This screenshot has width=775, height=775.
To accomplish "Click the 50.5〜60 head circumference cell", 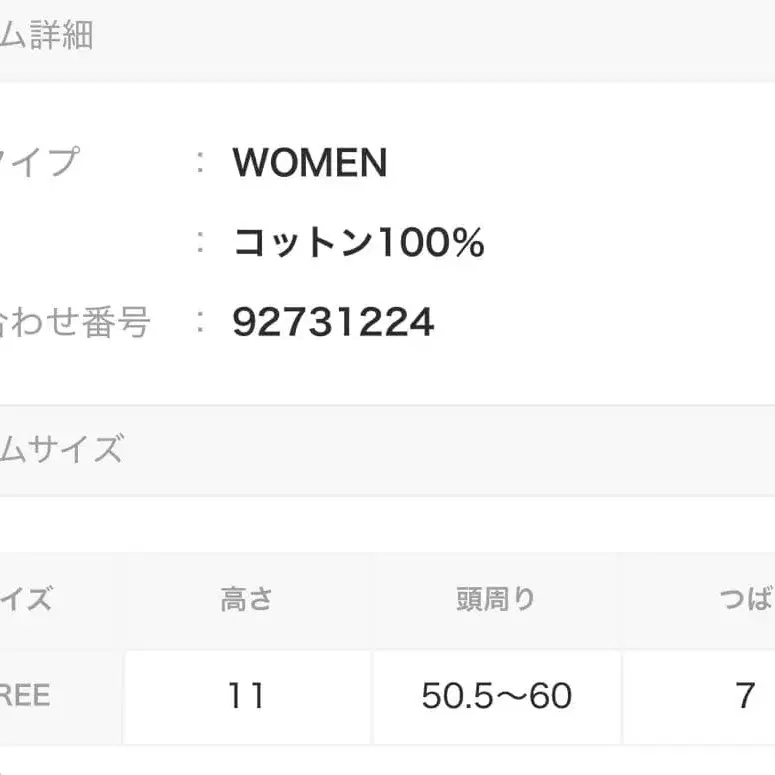I will 496,696.
